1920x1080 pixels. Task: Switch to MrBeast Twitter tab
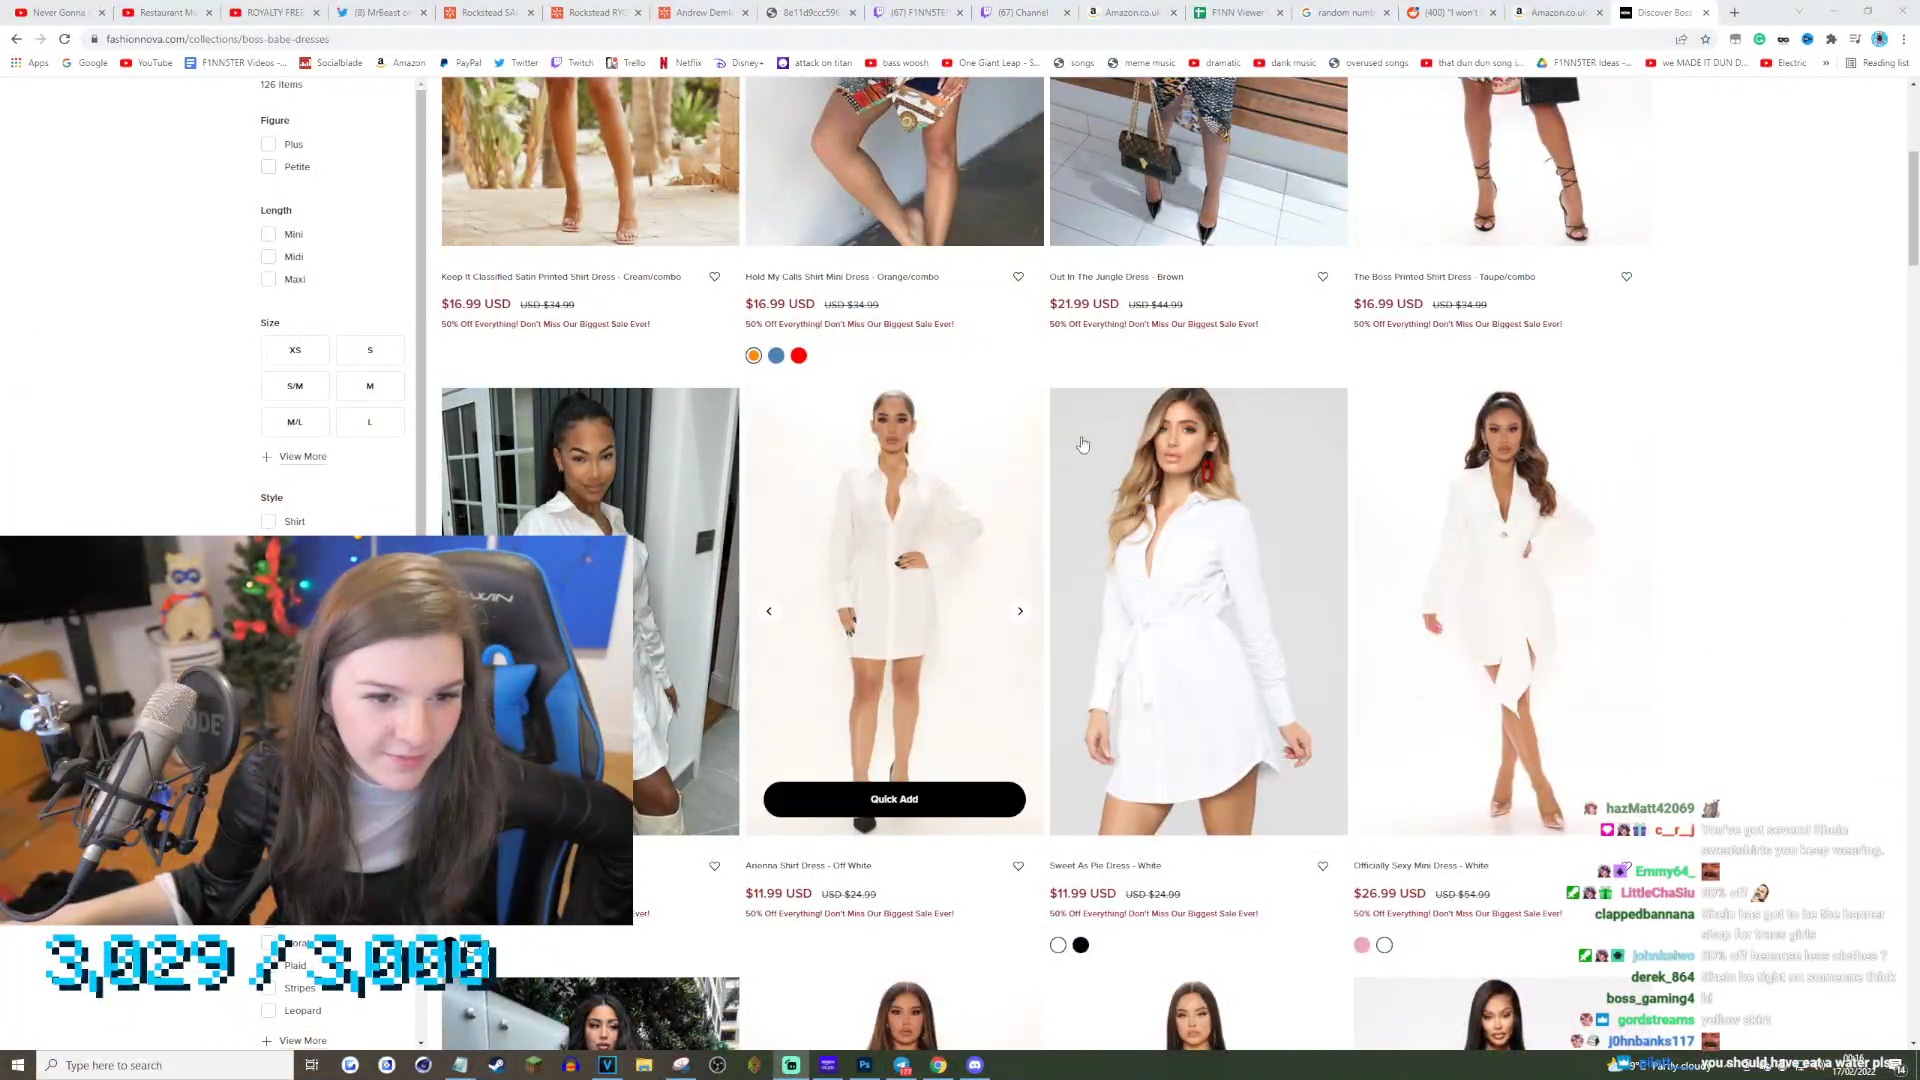coord(380,13)
